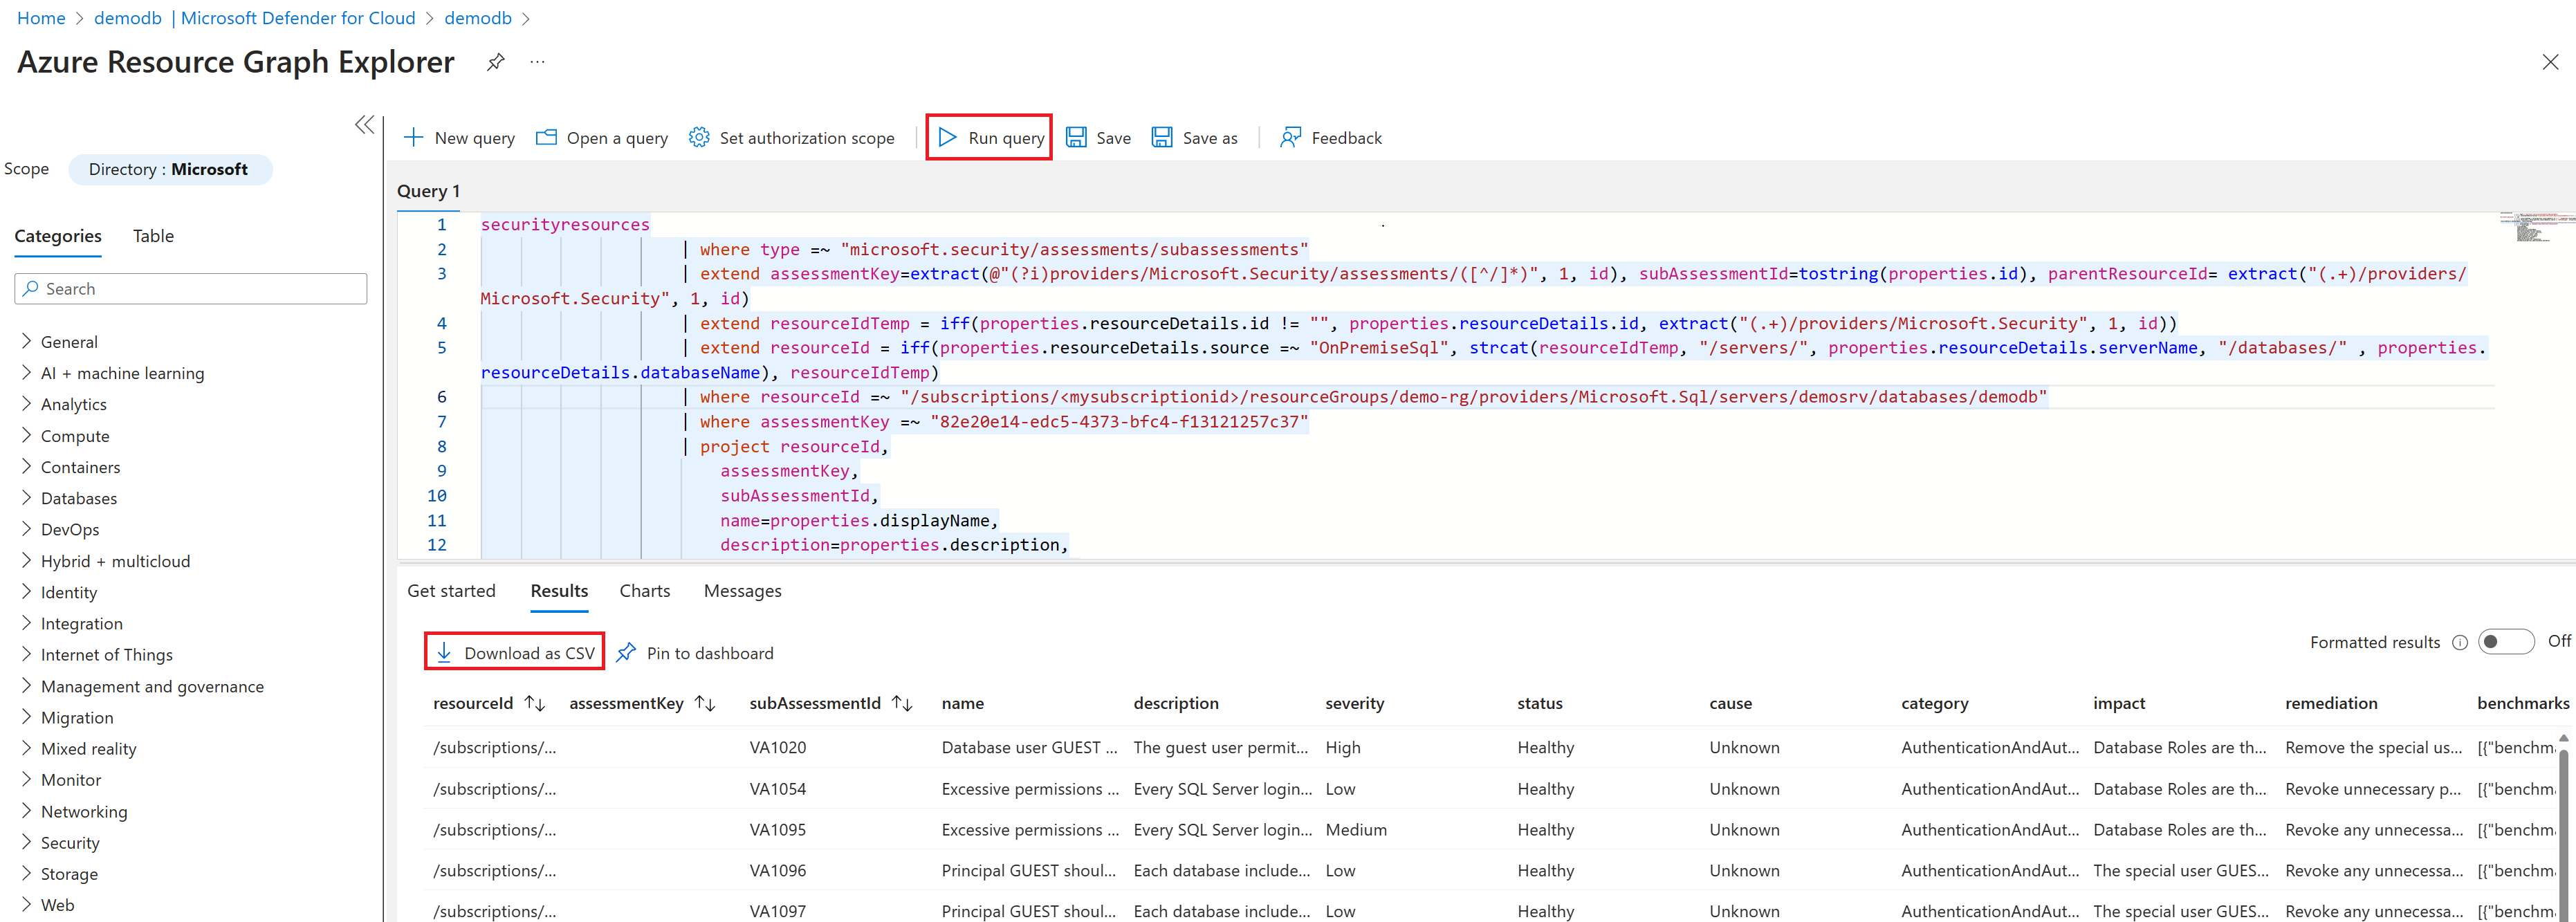Open the Home breadcrumb link
This screenshot has height=922, width=2576.
tap(41, 18)
